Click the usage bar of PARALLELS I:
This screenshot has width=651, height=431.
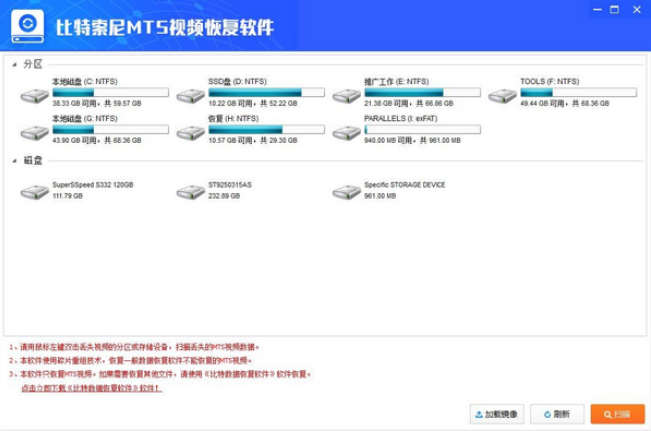click(x=422, y=130)
